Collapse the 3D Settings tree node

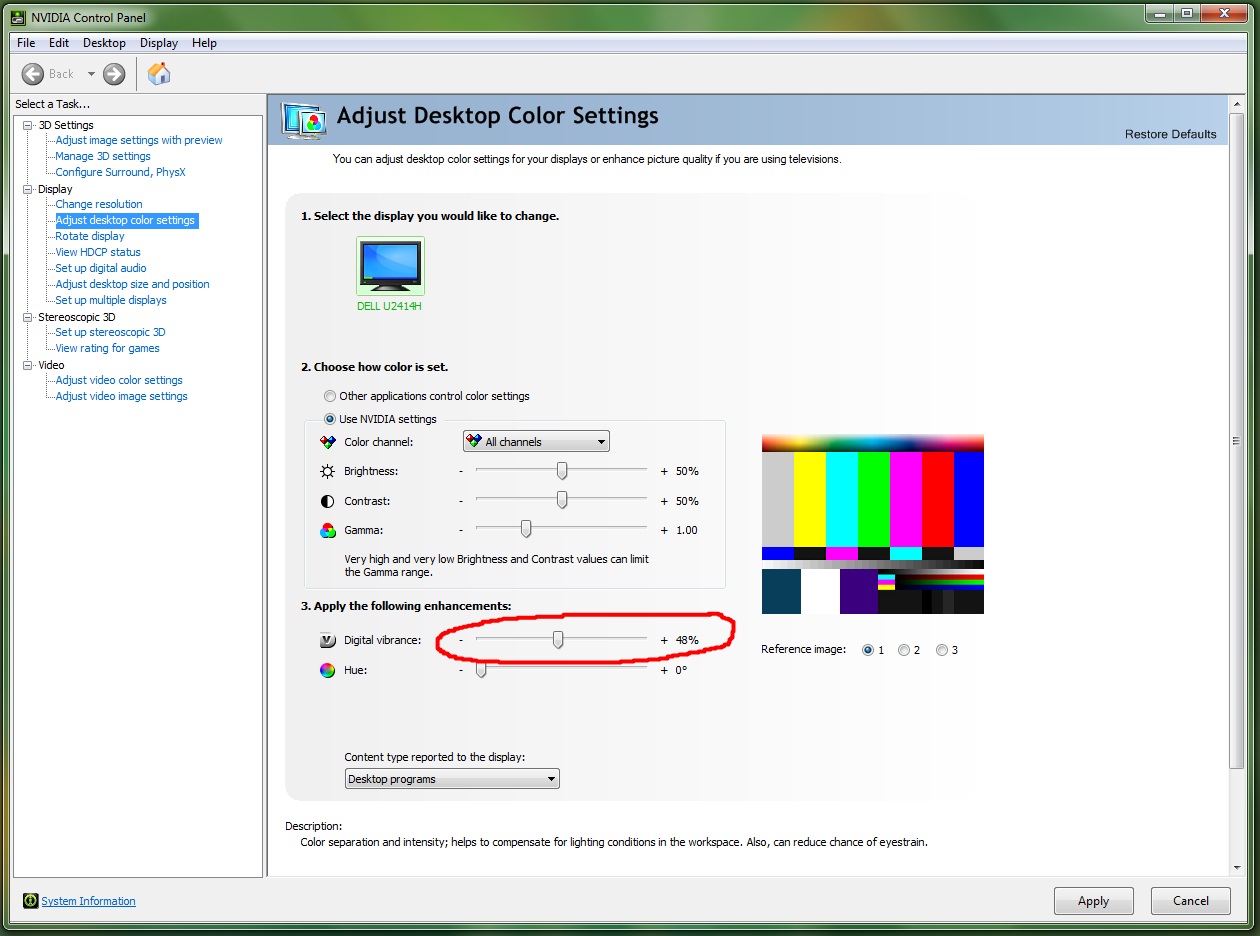[28, 125]
